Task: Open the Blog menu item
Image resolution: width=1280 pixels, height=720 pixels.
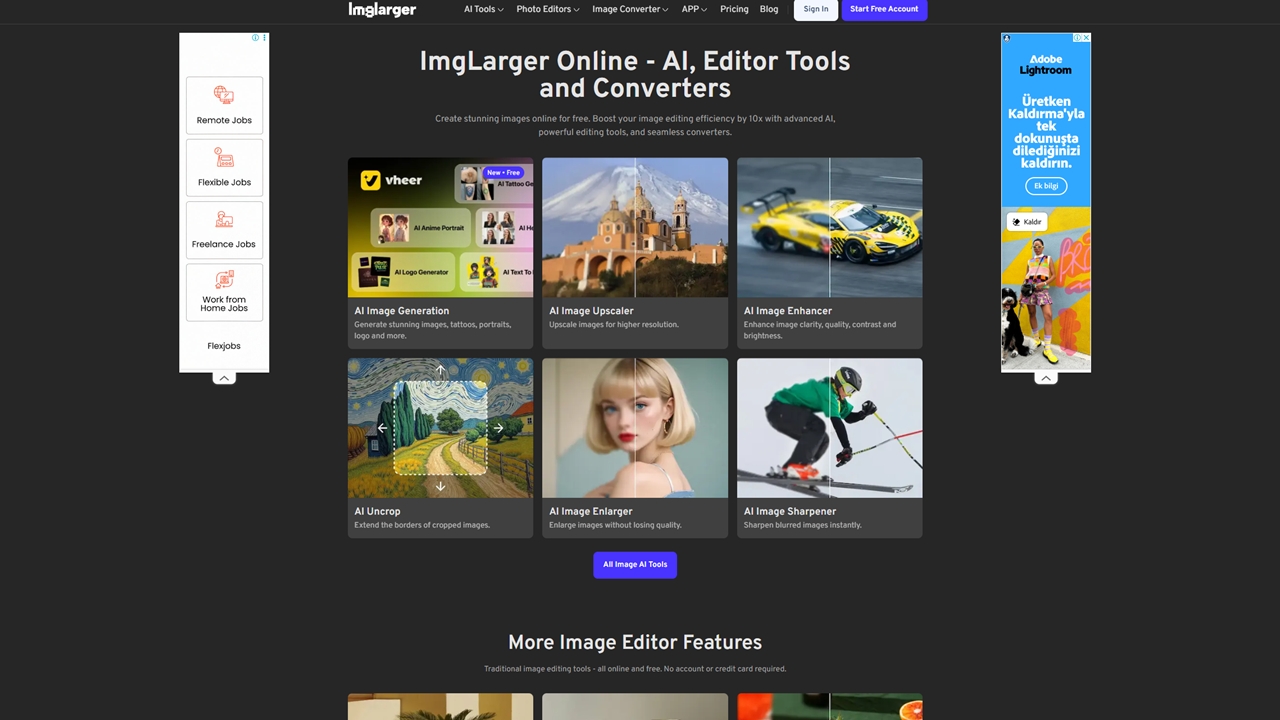Action: coord(768,9)
